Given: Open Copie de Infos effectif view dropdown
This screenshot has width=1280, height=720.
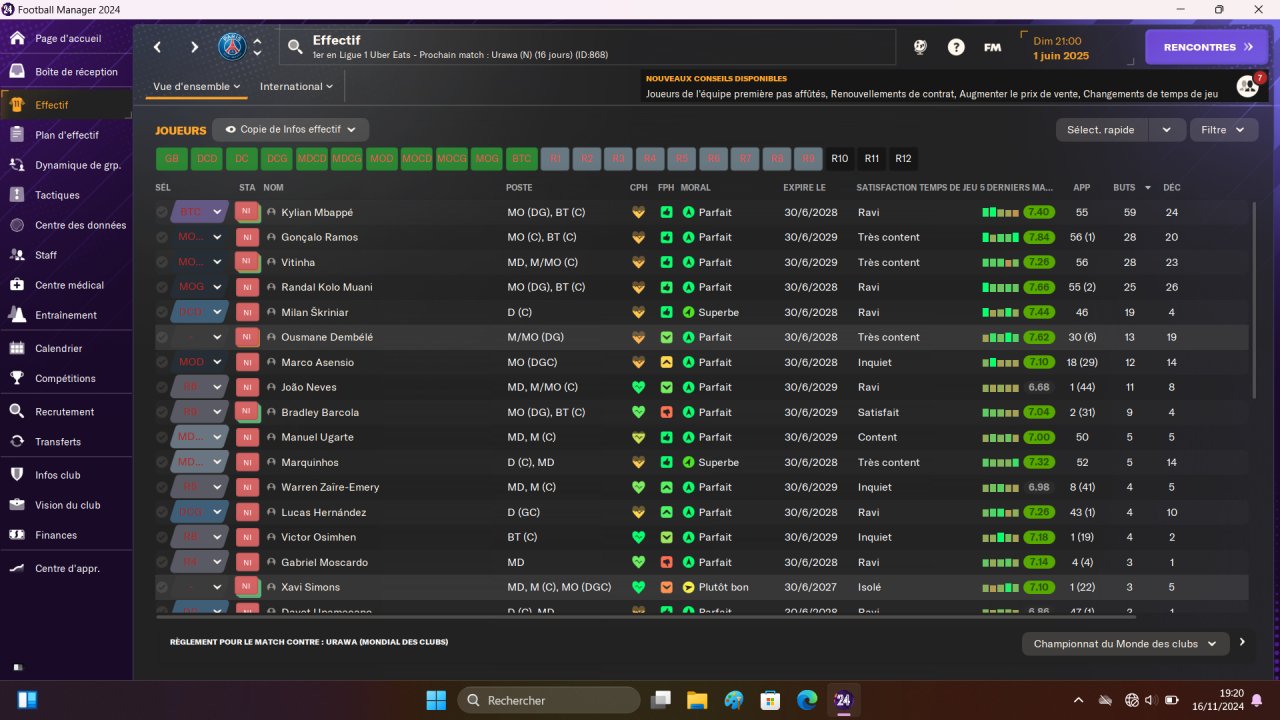Looking at the screenshot, I should pyautogui.click(x=291, y=130).
